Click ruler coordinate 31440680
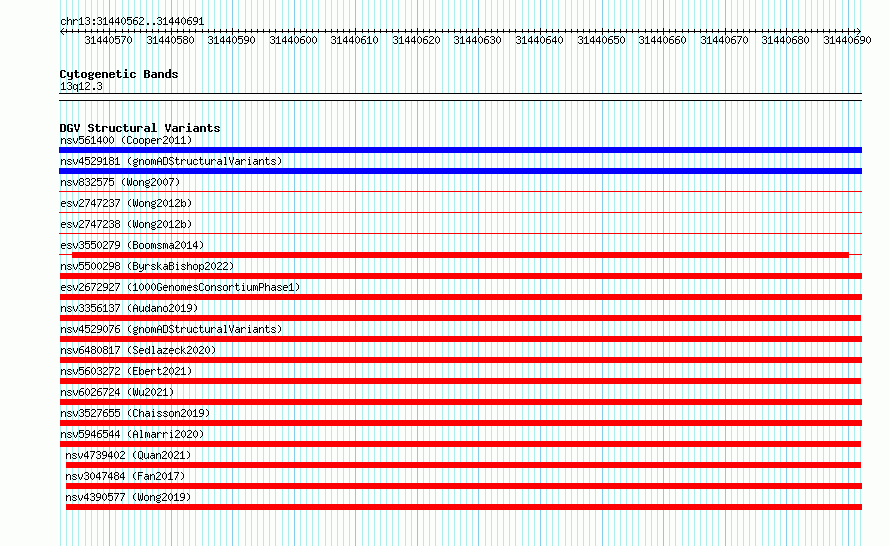 [x=786, y=40]
